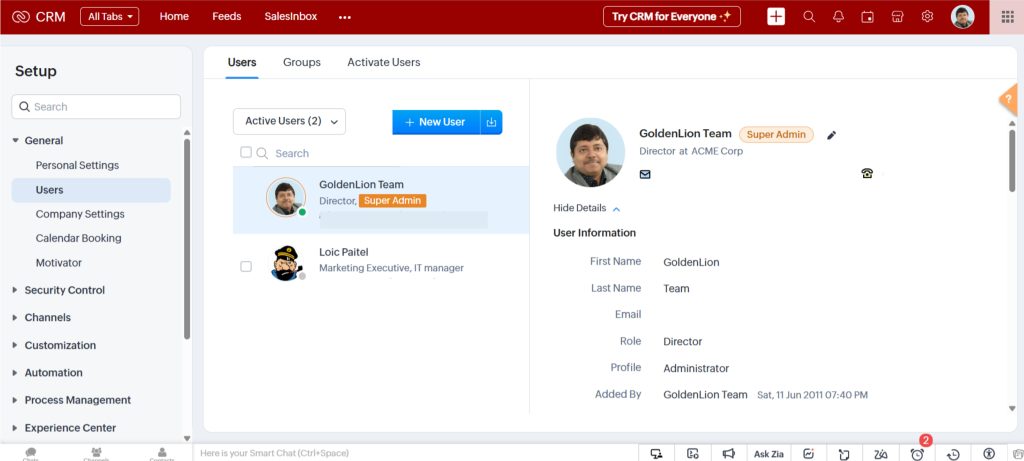Check the select-all users checkbox
Screen dimensions: 1024x461
point(246,153)
